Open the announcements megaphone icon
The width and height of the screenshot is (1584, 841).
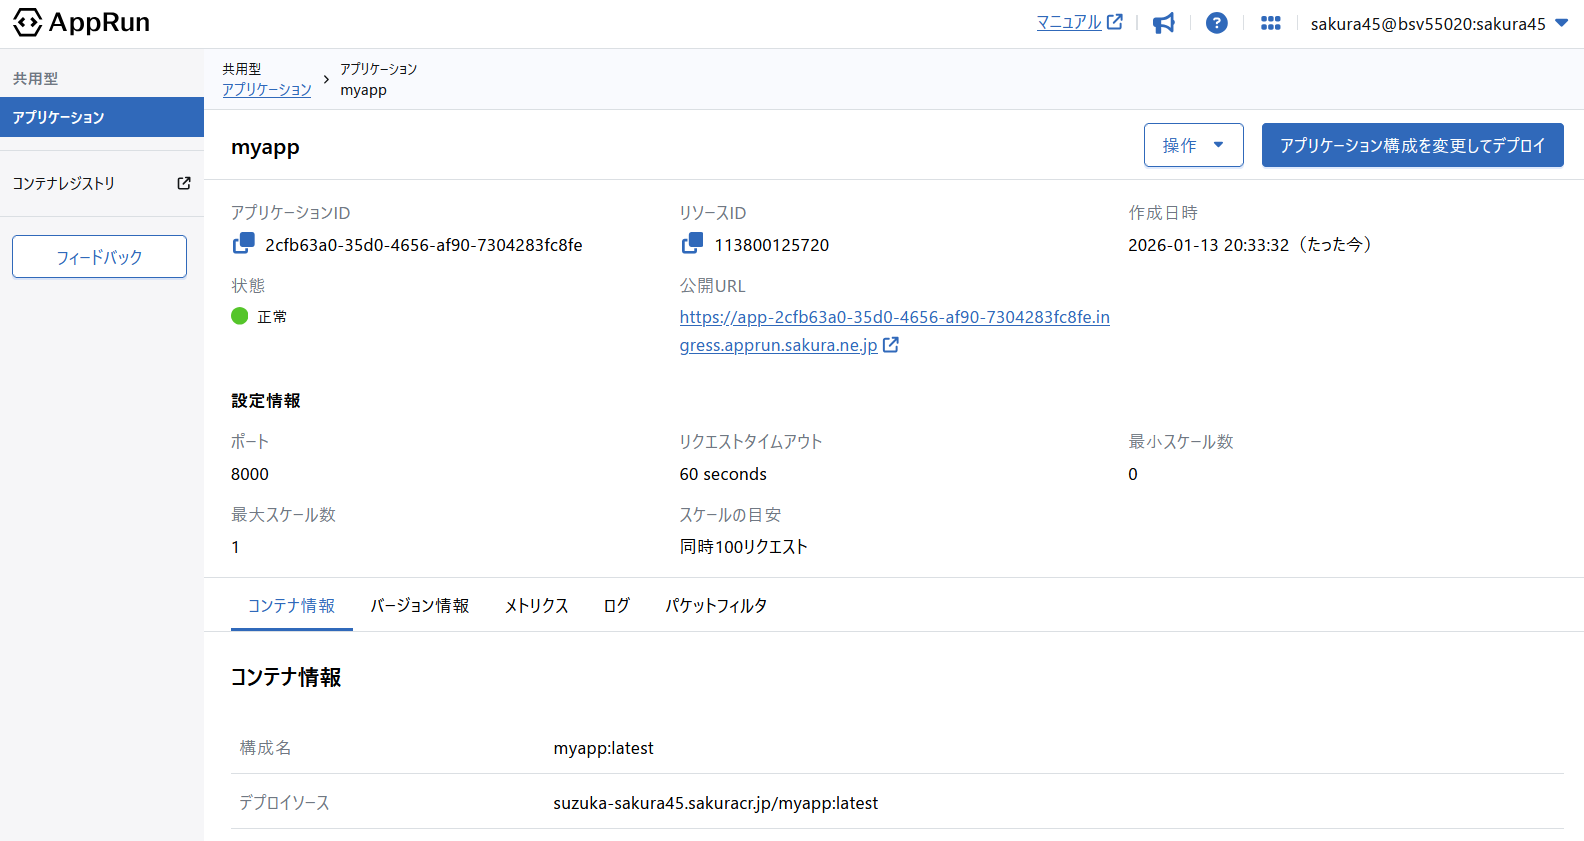(x=1164, y=23)
